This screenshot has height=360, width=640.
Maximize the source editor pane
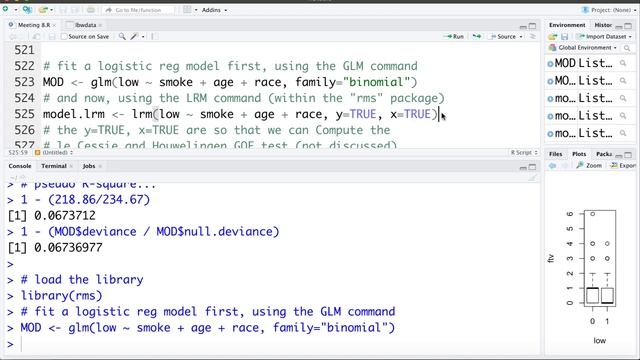pyautogui.click(x=532, y=26)
